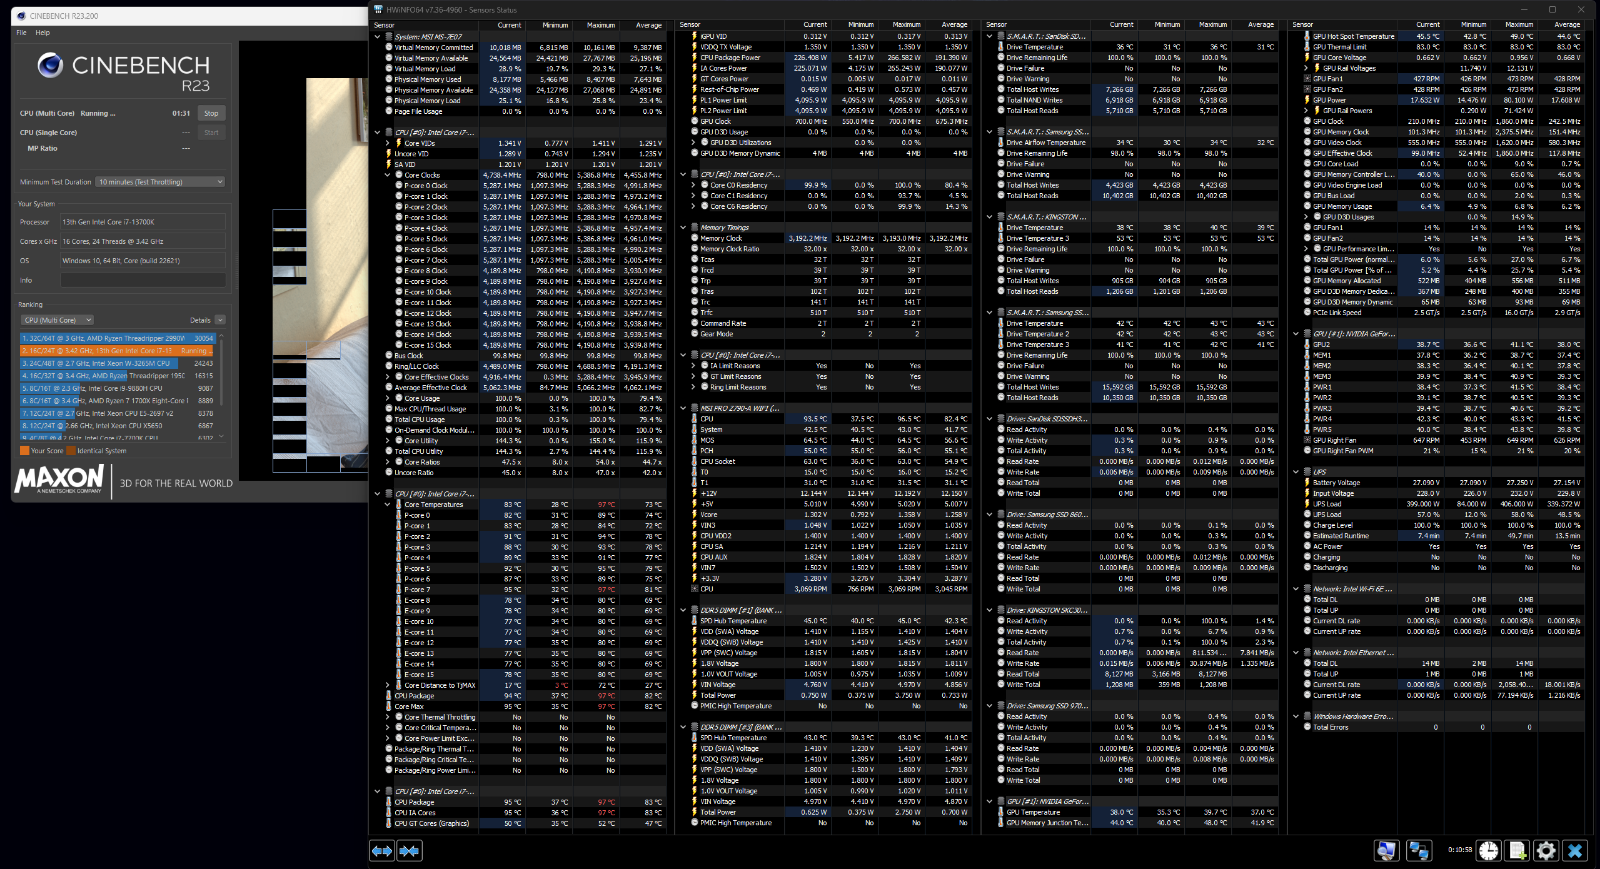Open Cinebench Help menu
The width and height of the screenshot is (1600, 869).
pyautogui.click(x=43, y=33)
